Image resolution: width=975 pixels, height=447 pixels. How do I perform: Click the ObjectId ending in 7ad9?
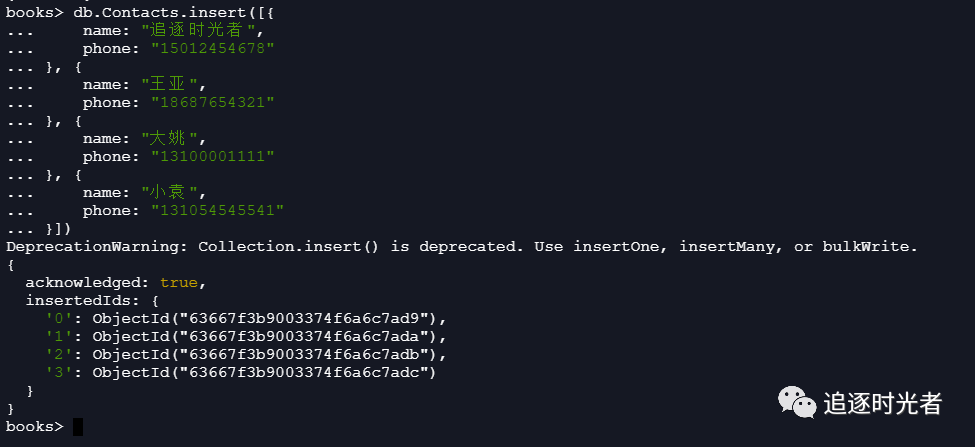click(x=268, y=318)
